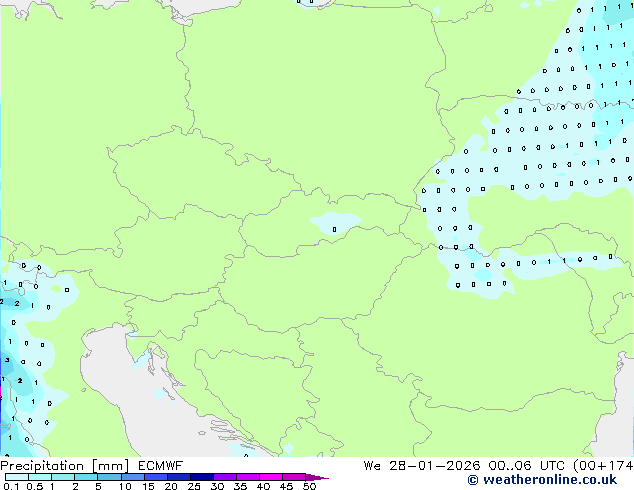Pick the 2–5 mm legend swatch
This screenshot has width=634, height=490.
(86, 477)
